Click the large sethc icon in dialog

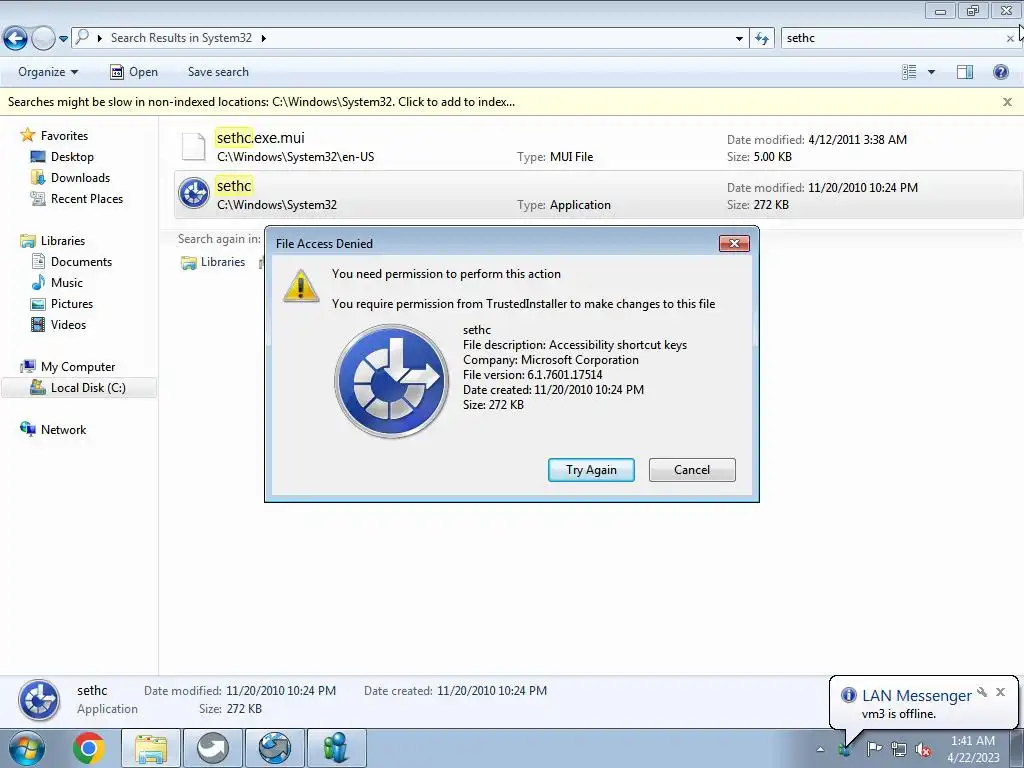(x=391, y=381)
